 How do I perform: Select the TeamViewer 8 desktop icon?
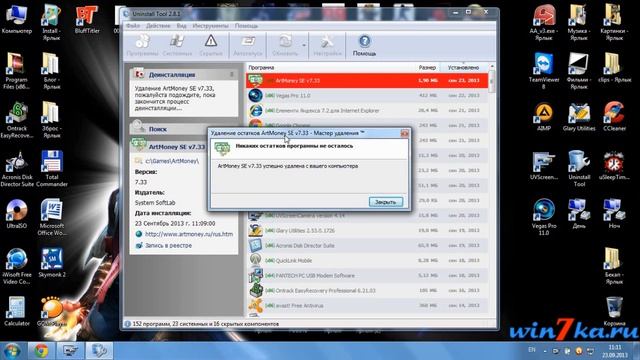544,71
